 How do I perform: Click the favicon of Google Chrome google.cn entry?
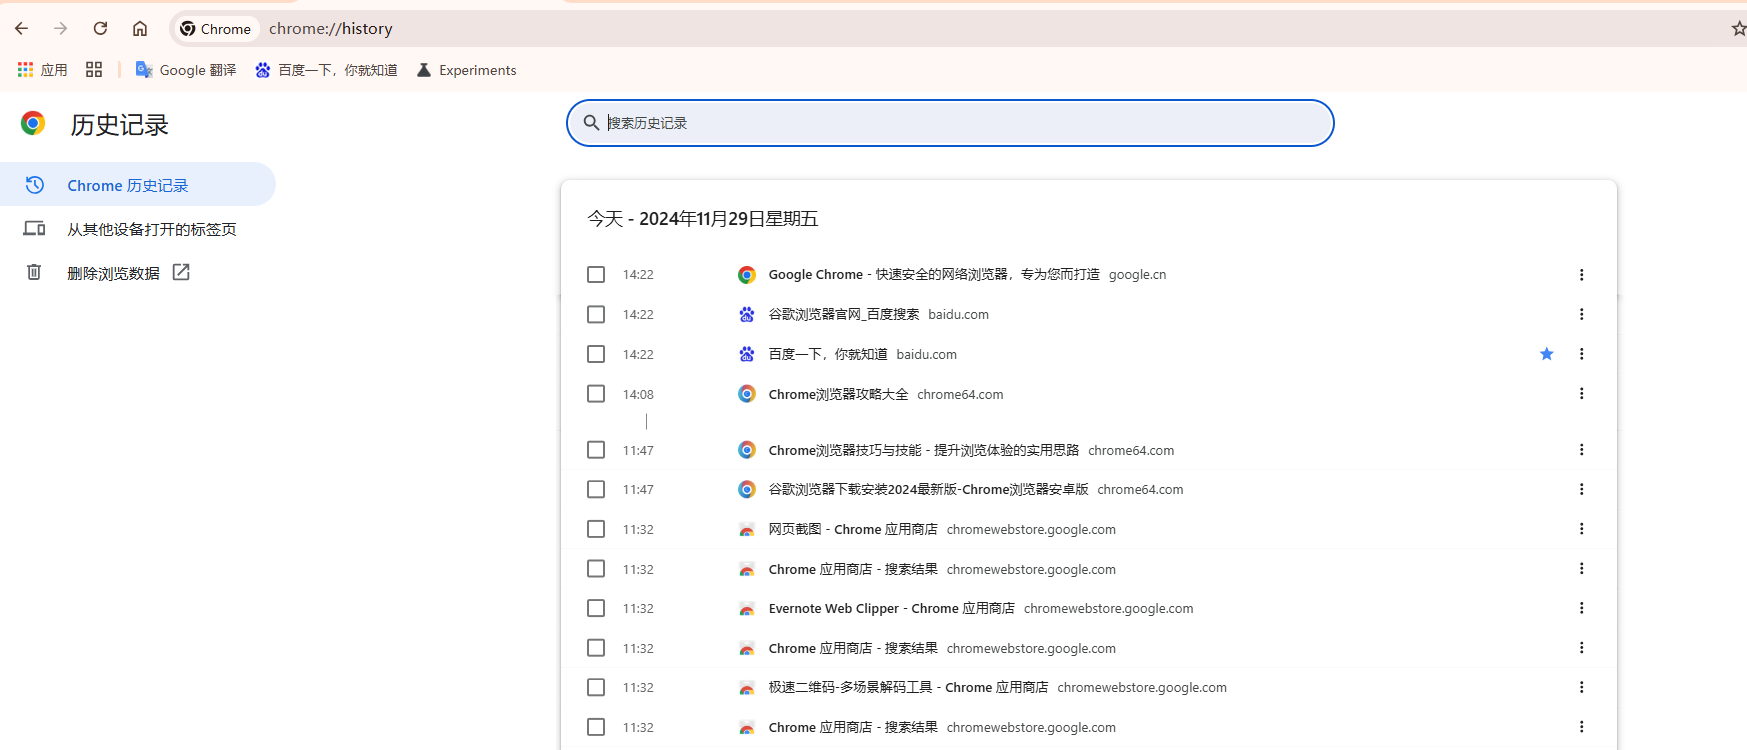tap(747, 274)
